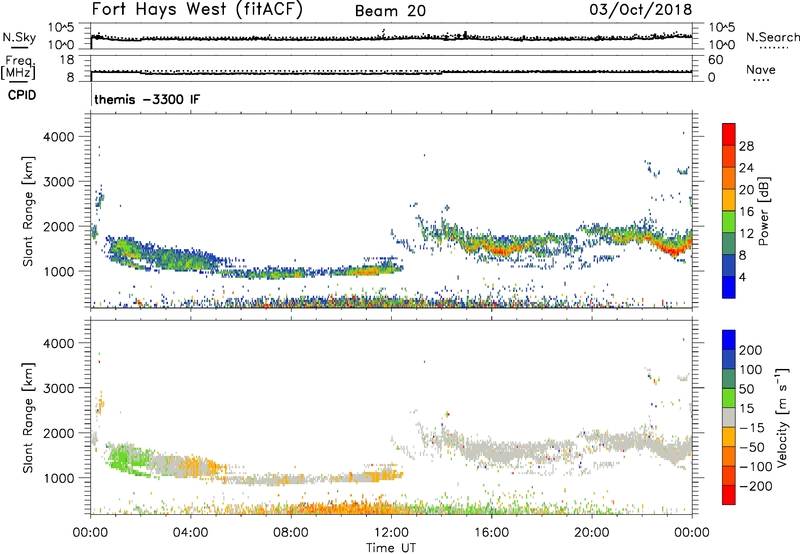The height and width of the screenshot is (554, 800).
Task: Select the blue Velocity segment above 200
Action: click(729, 340)
